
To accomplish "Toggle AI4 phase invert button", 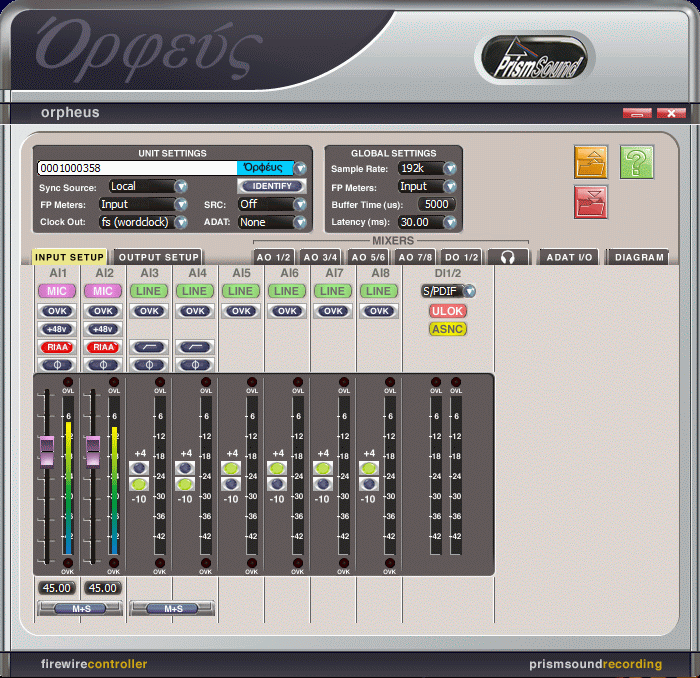I will point(195,365).
